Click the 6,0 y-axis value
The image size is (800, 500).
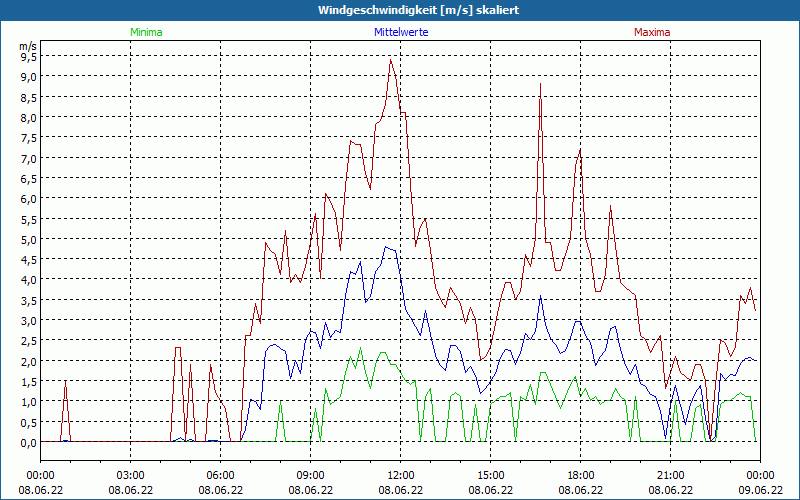pyautogui.click(x=29, y=199)
